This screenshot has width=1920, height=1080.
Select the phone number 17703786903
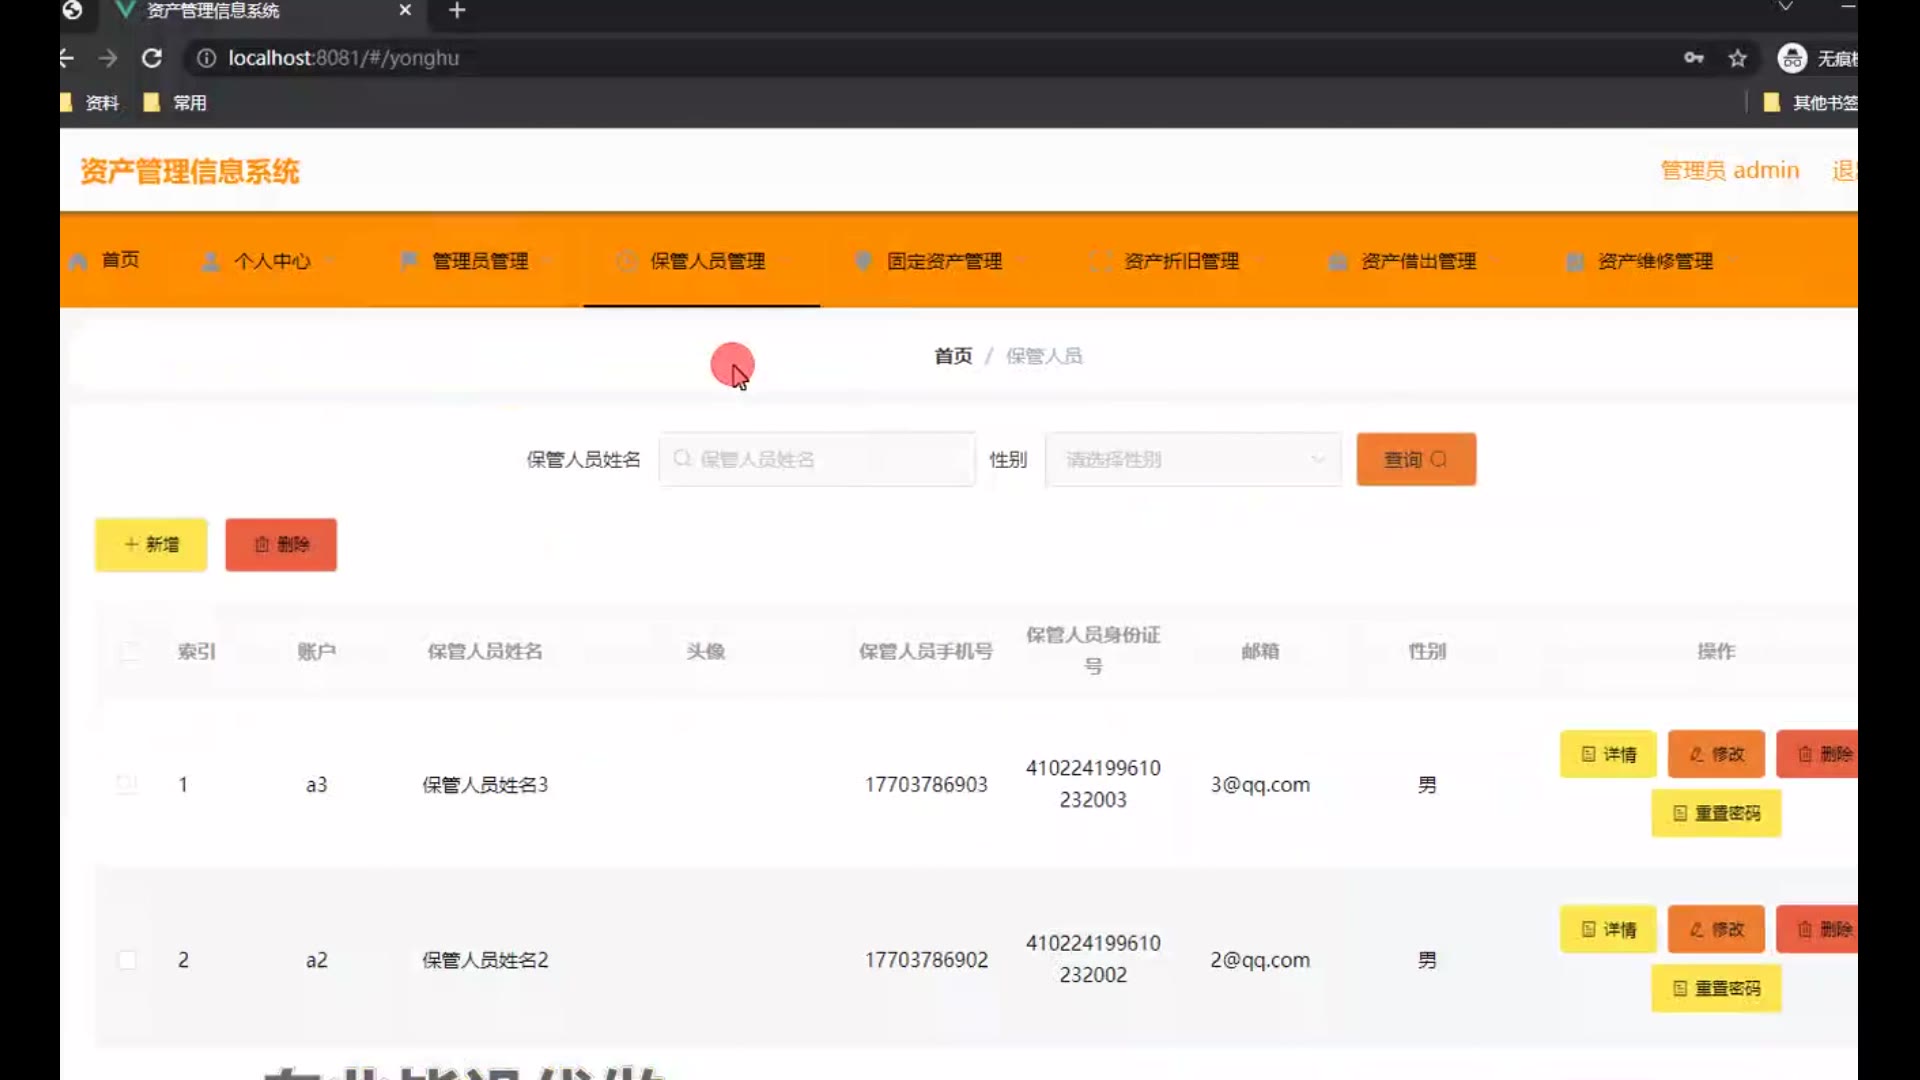926,785
